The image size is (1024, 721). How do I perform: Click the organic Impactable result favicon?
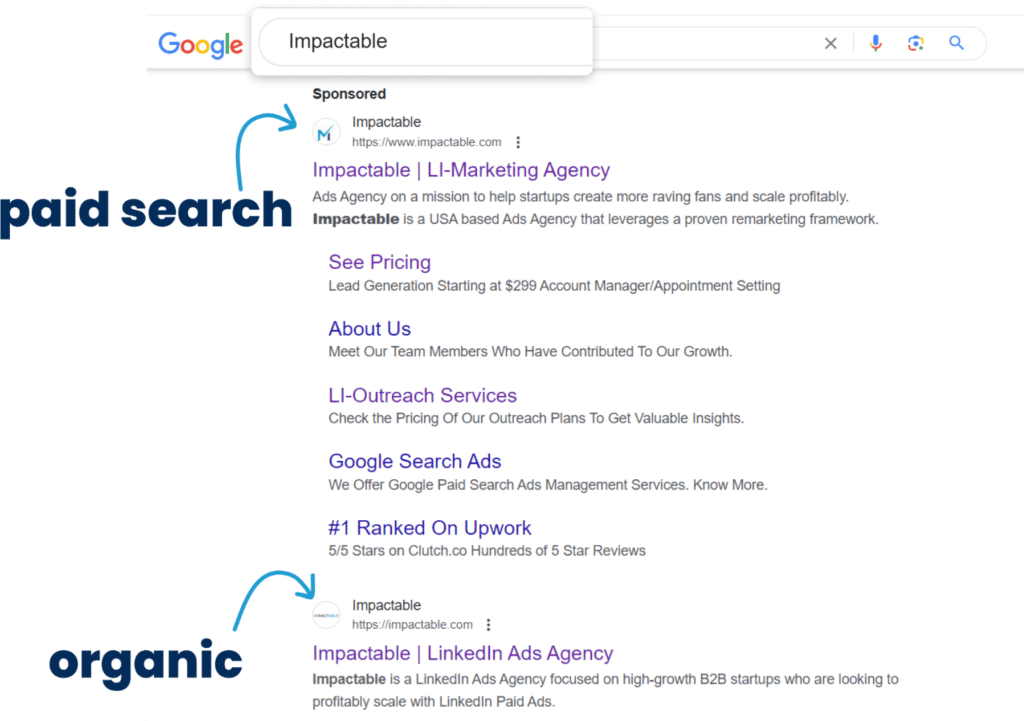[x=326, y=615]
